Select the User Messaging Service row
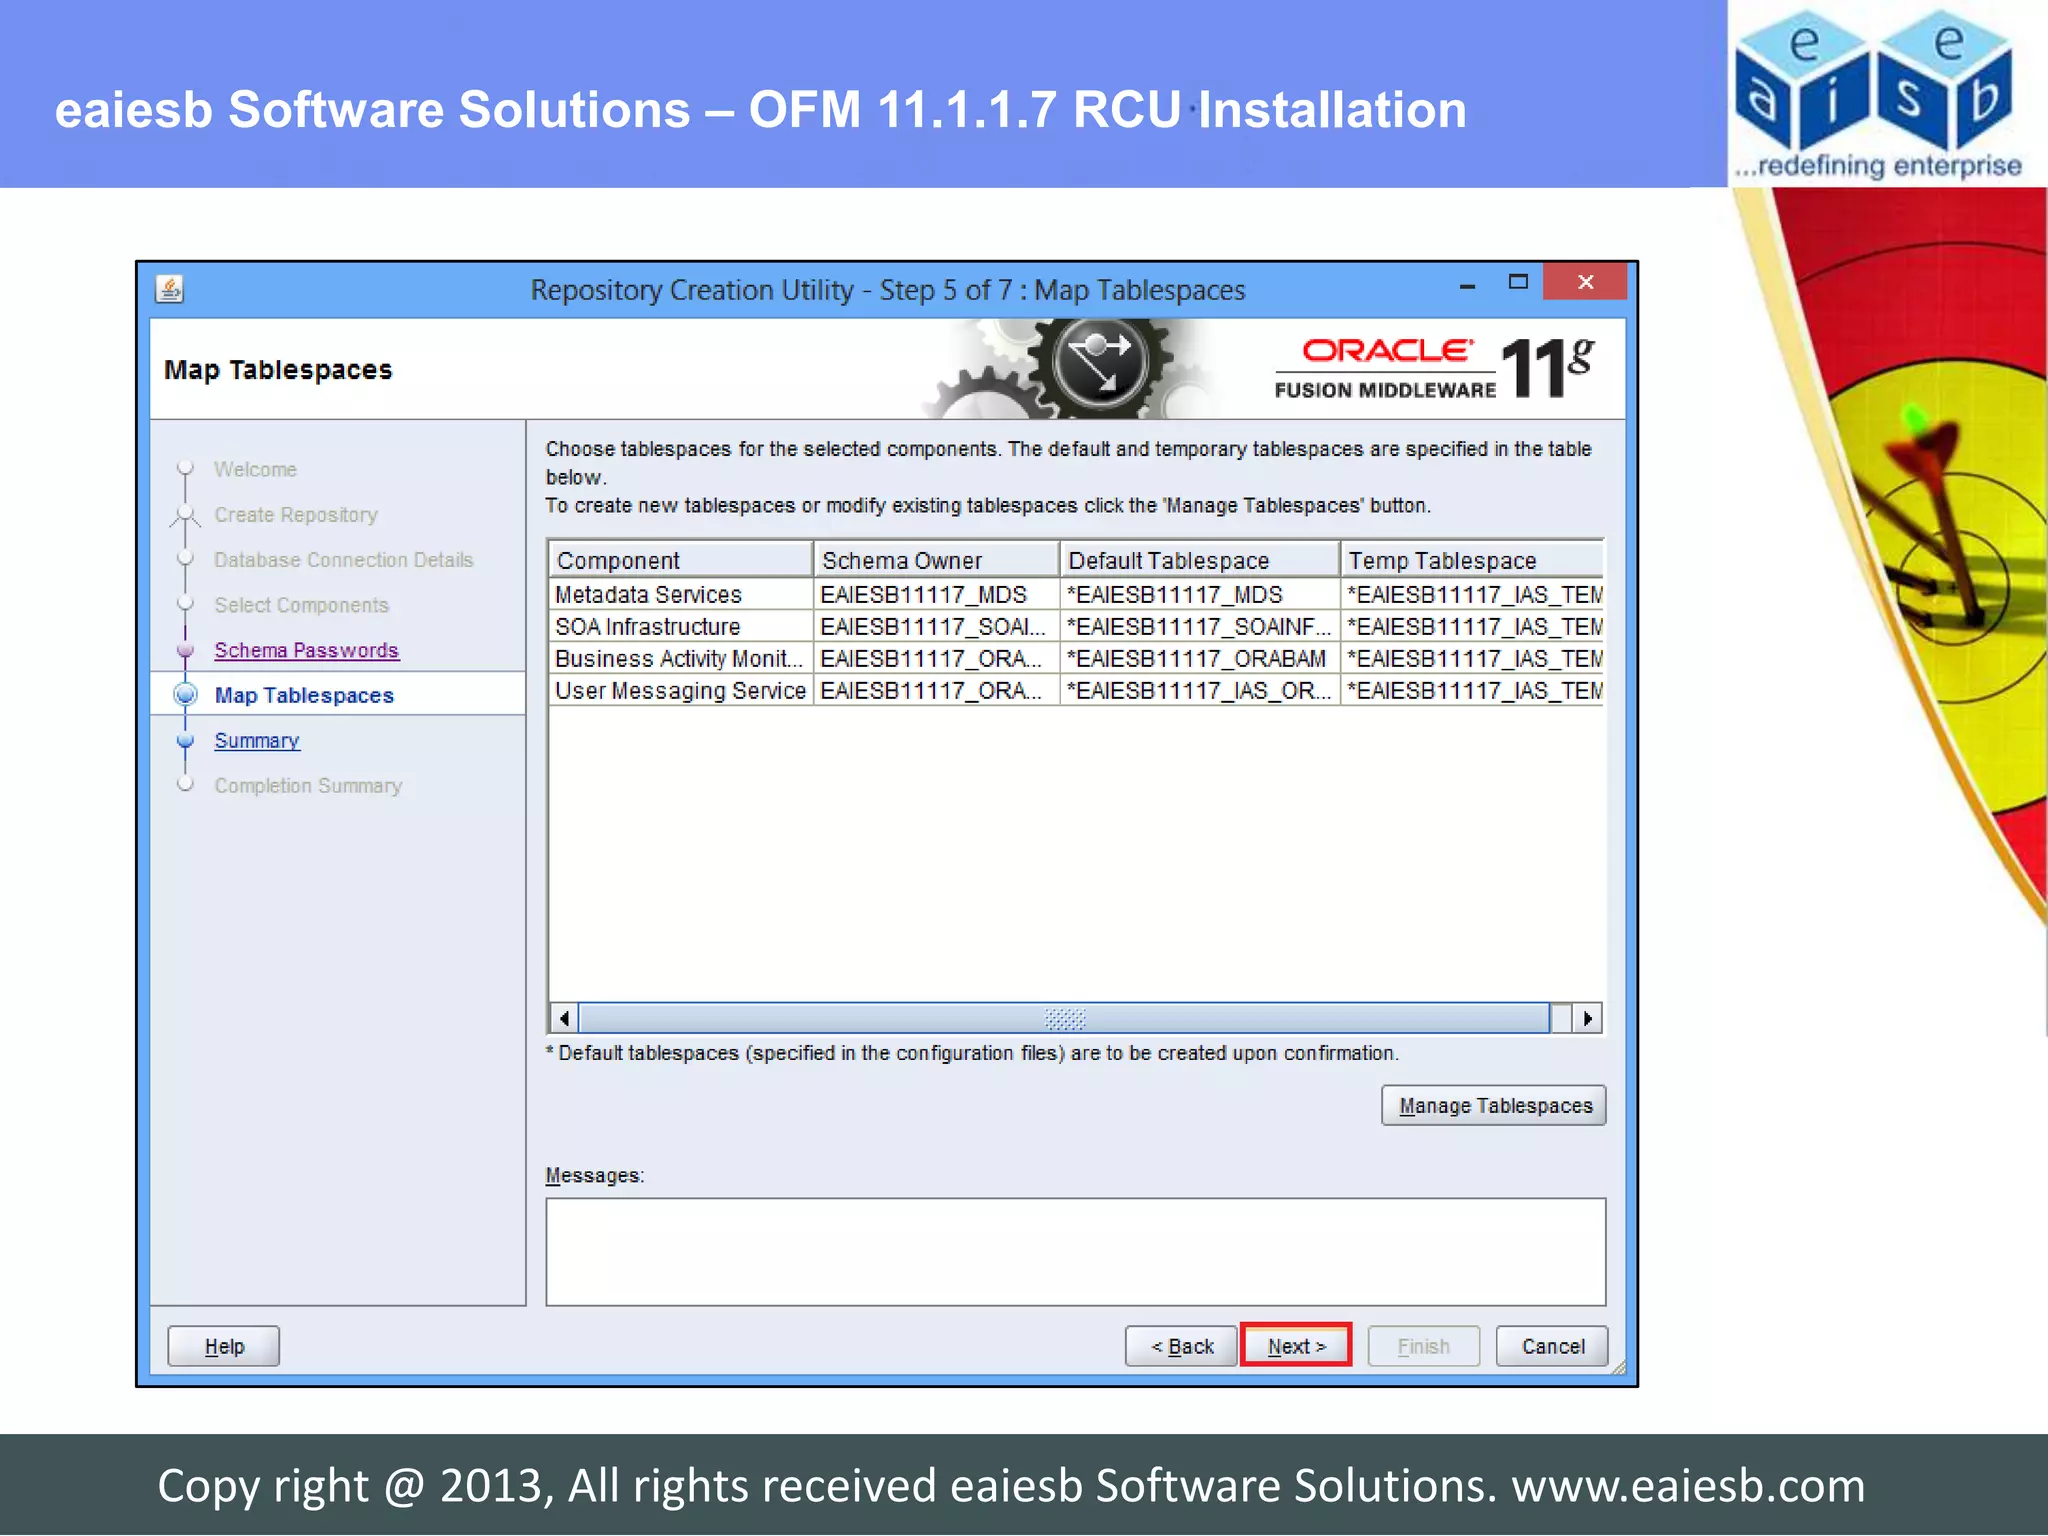 1076,691
